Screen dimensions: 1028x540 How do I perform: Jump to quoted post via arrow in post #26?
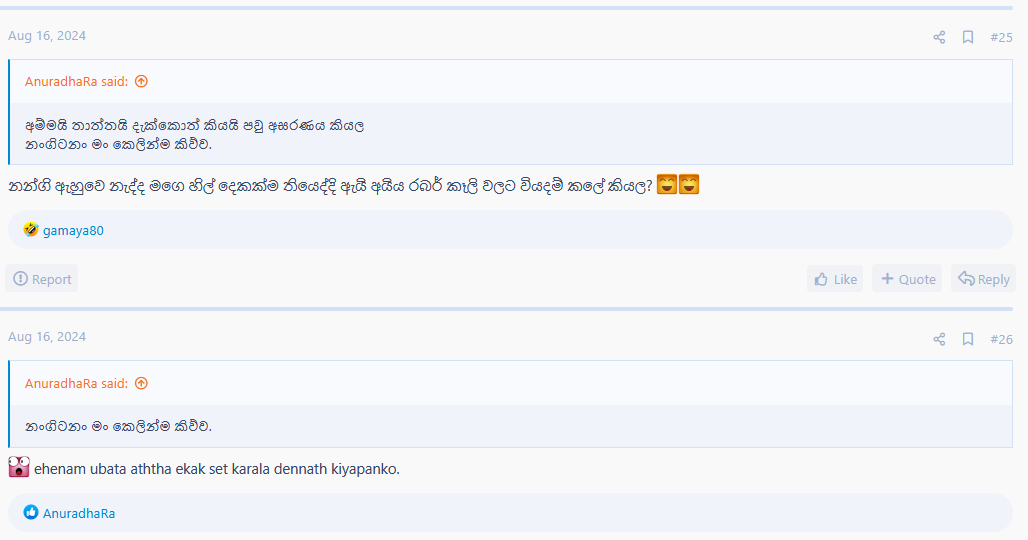[141, 383]
